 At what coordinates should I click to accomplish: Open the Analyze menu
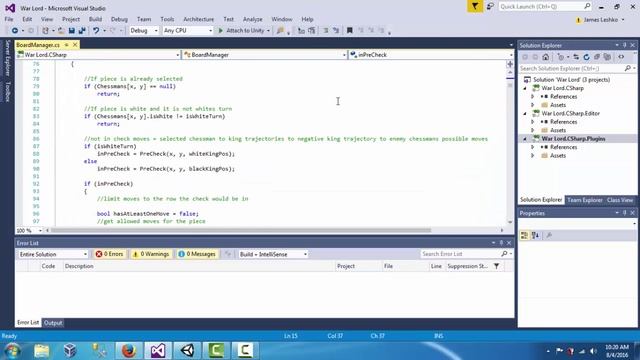coord(253,19)
